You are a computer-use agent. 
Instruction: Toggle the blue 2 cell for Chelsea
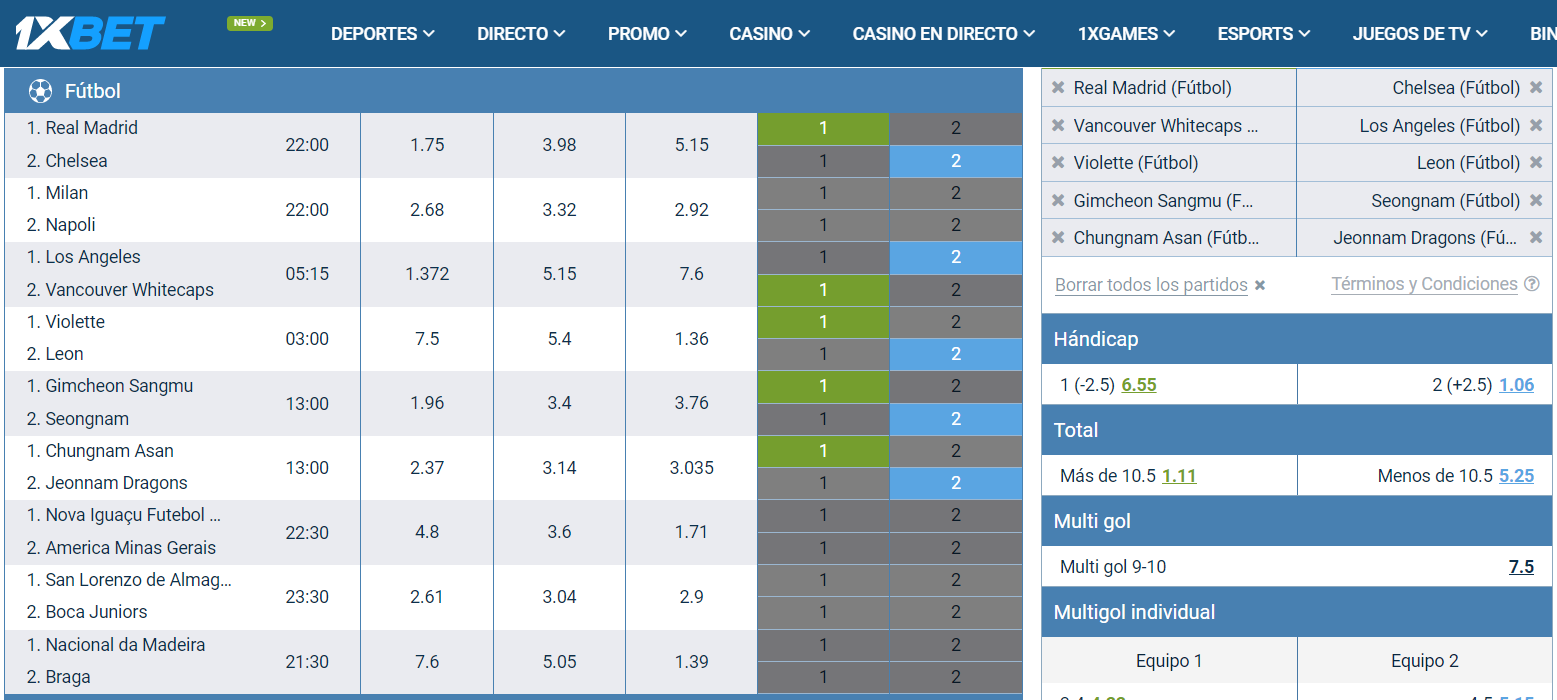[x=956, y=161]
